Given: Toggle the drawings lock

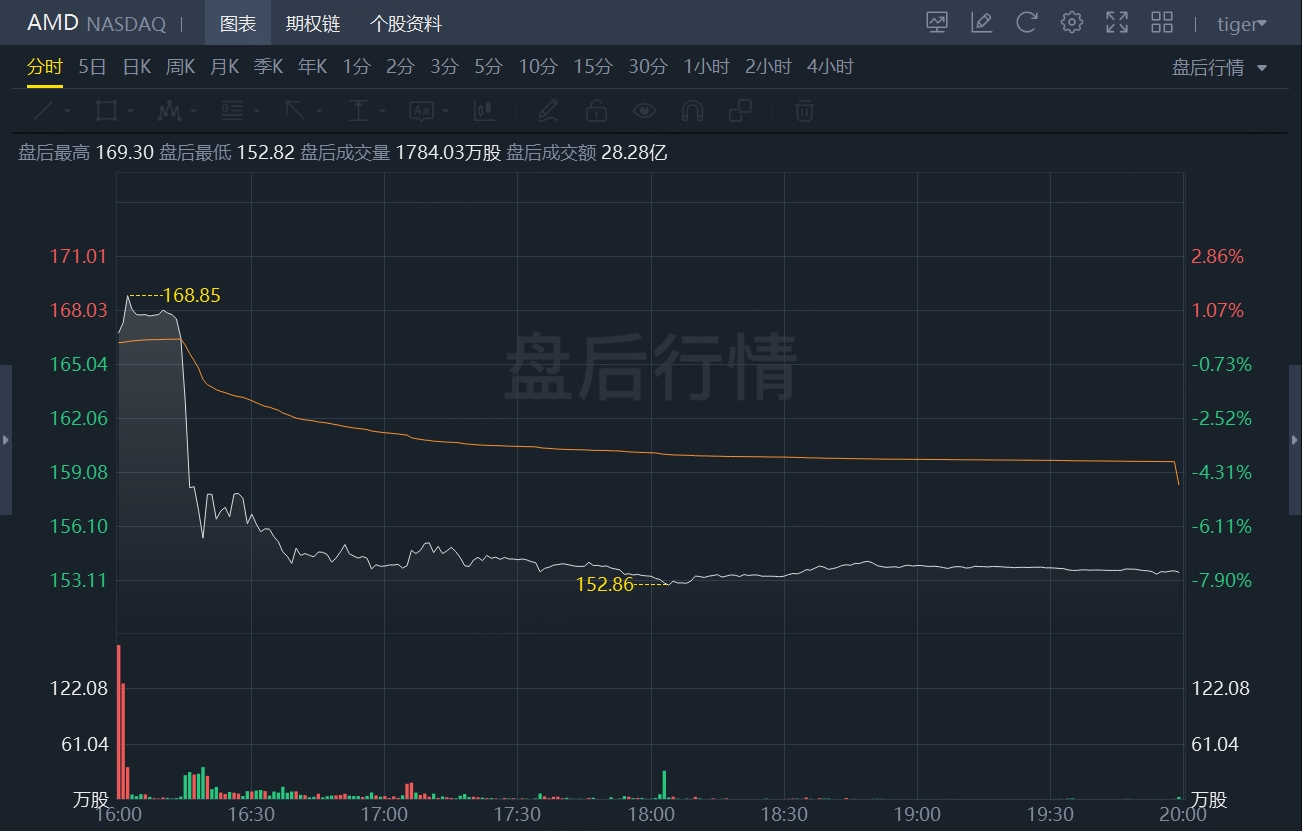Looking at the screenshot, I should tap(596, 110).
